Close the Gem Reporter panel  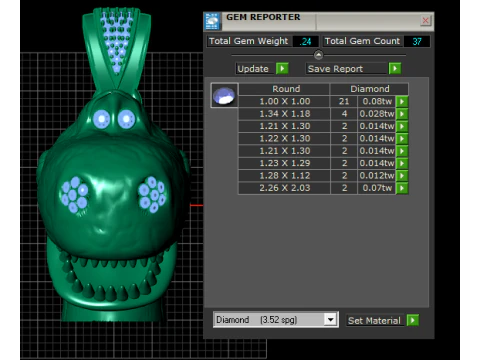pos(425,21)
